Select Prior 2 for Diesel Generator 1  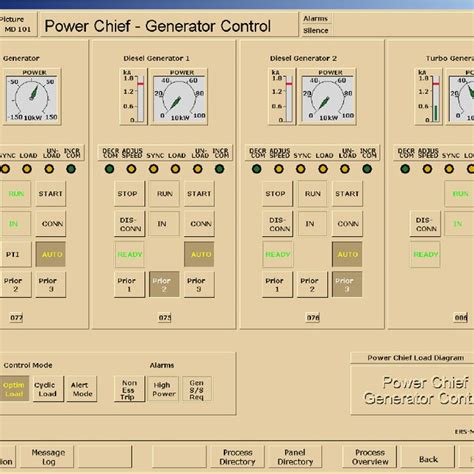coord(164,284)
